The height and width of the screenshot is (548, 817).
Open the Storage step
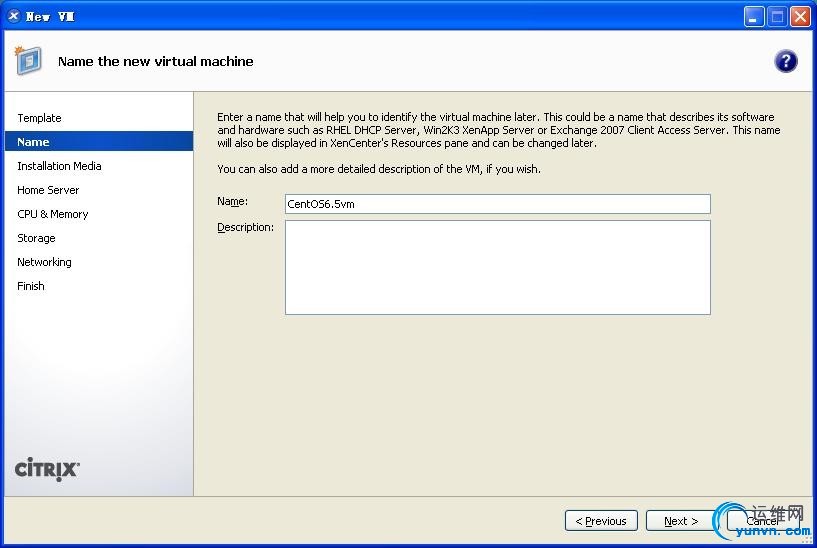(36, 238)
